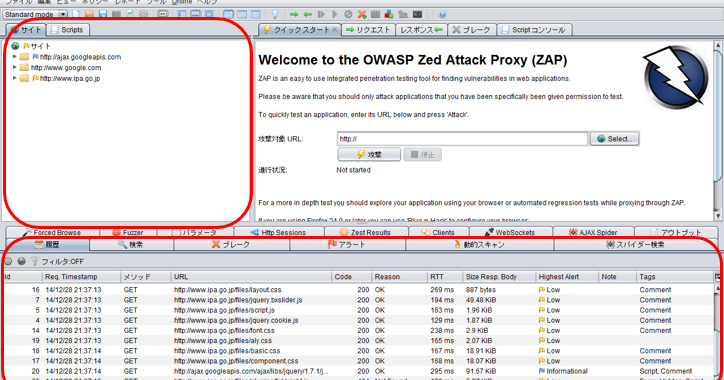Click the new session document icon

click(76, 14)
